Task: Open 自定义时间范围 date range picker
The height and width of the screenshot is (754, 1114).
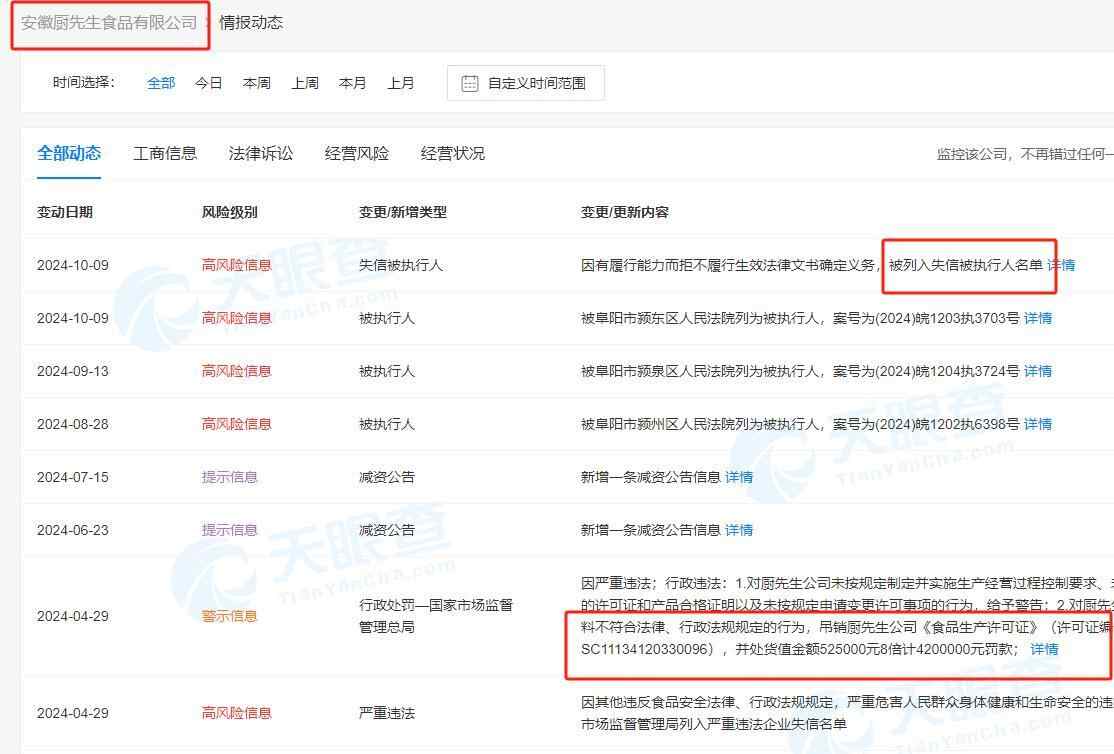Action: click(x=536, y=83)
